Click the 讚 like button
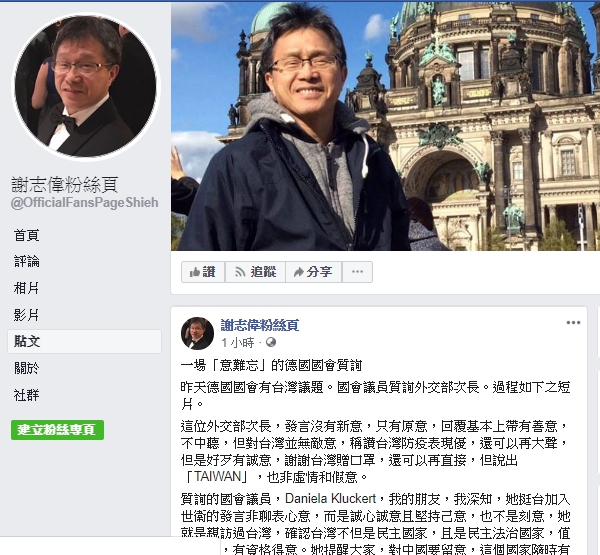The height and width of the screenshot is (555, 600). point(203,272)
